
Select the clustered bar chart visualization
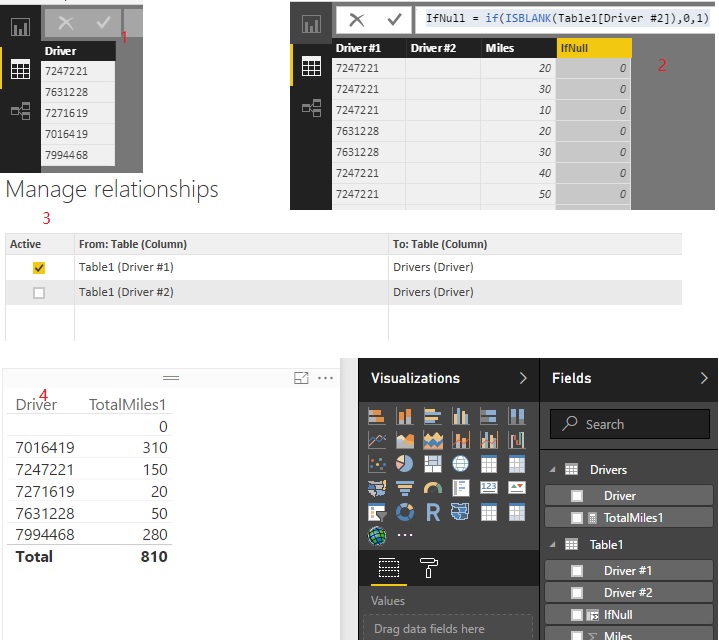(432, 416)
